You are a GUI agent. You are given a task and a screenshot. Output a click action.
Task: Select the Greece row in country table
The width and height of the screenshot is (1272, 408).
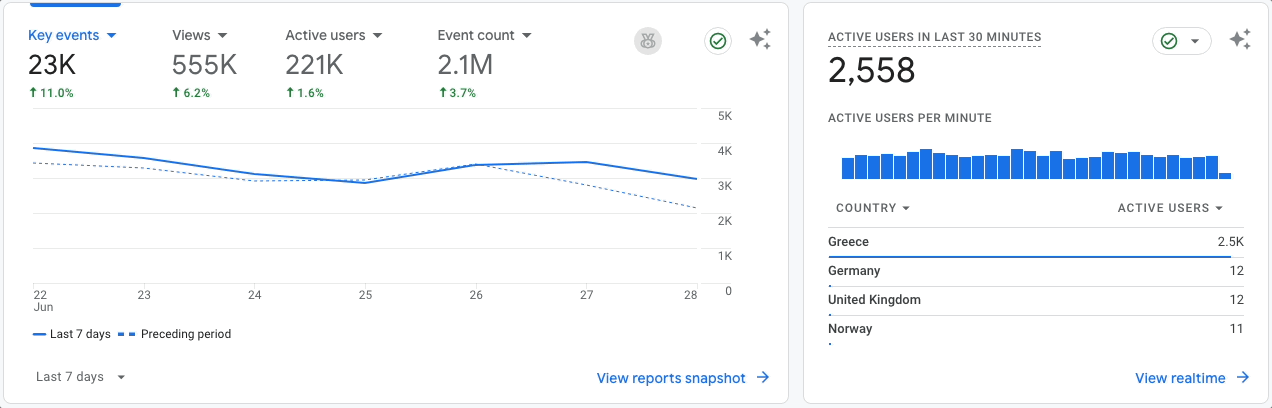pos(1035,242)
